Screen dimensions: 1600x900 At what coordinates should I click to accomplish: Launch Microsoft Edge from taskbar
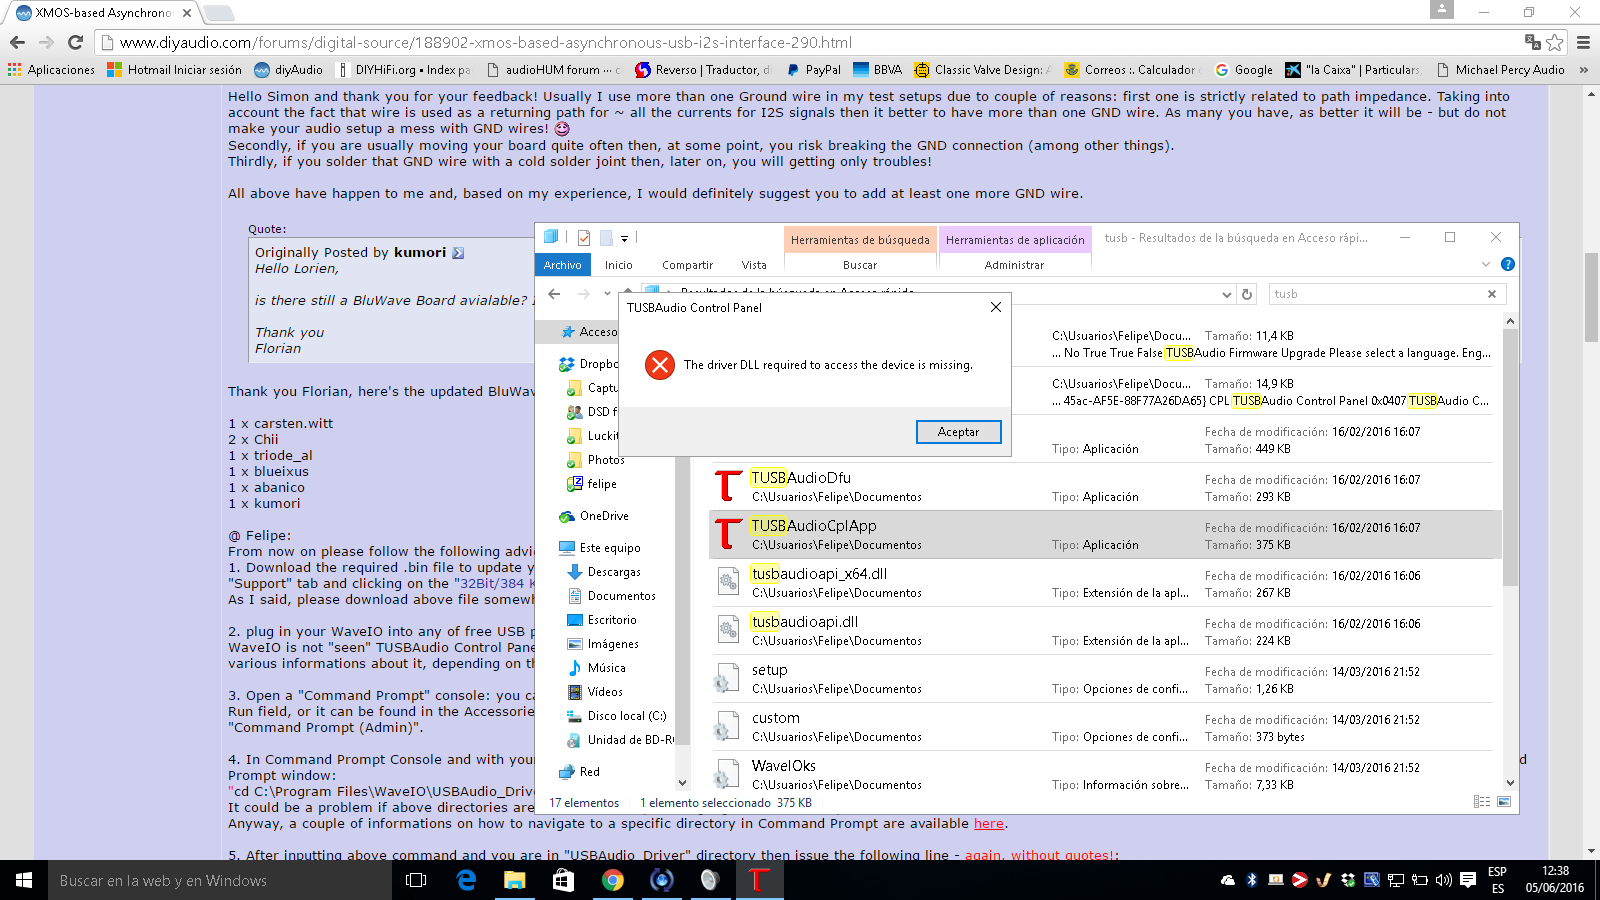[466, 880]
